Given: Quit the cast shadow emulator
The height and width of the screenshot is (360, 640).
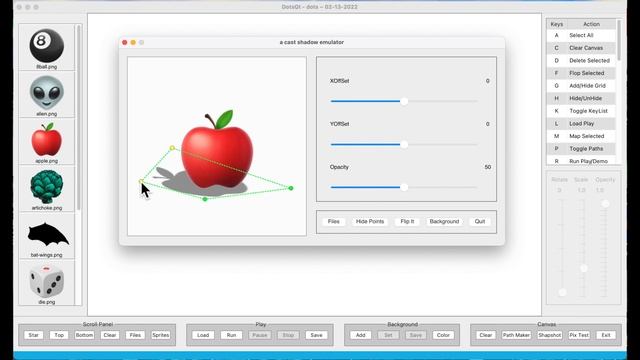Looking at the screenshot, I should (480, 221).
